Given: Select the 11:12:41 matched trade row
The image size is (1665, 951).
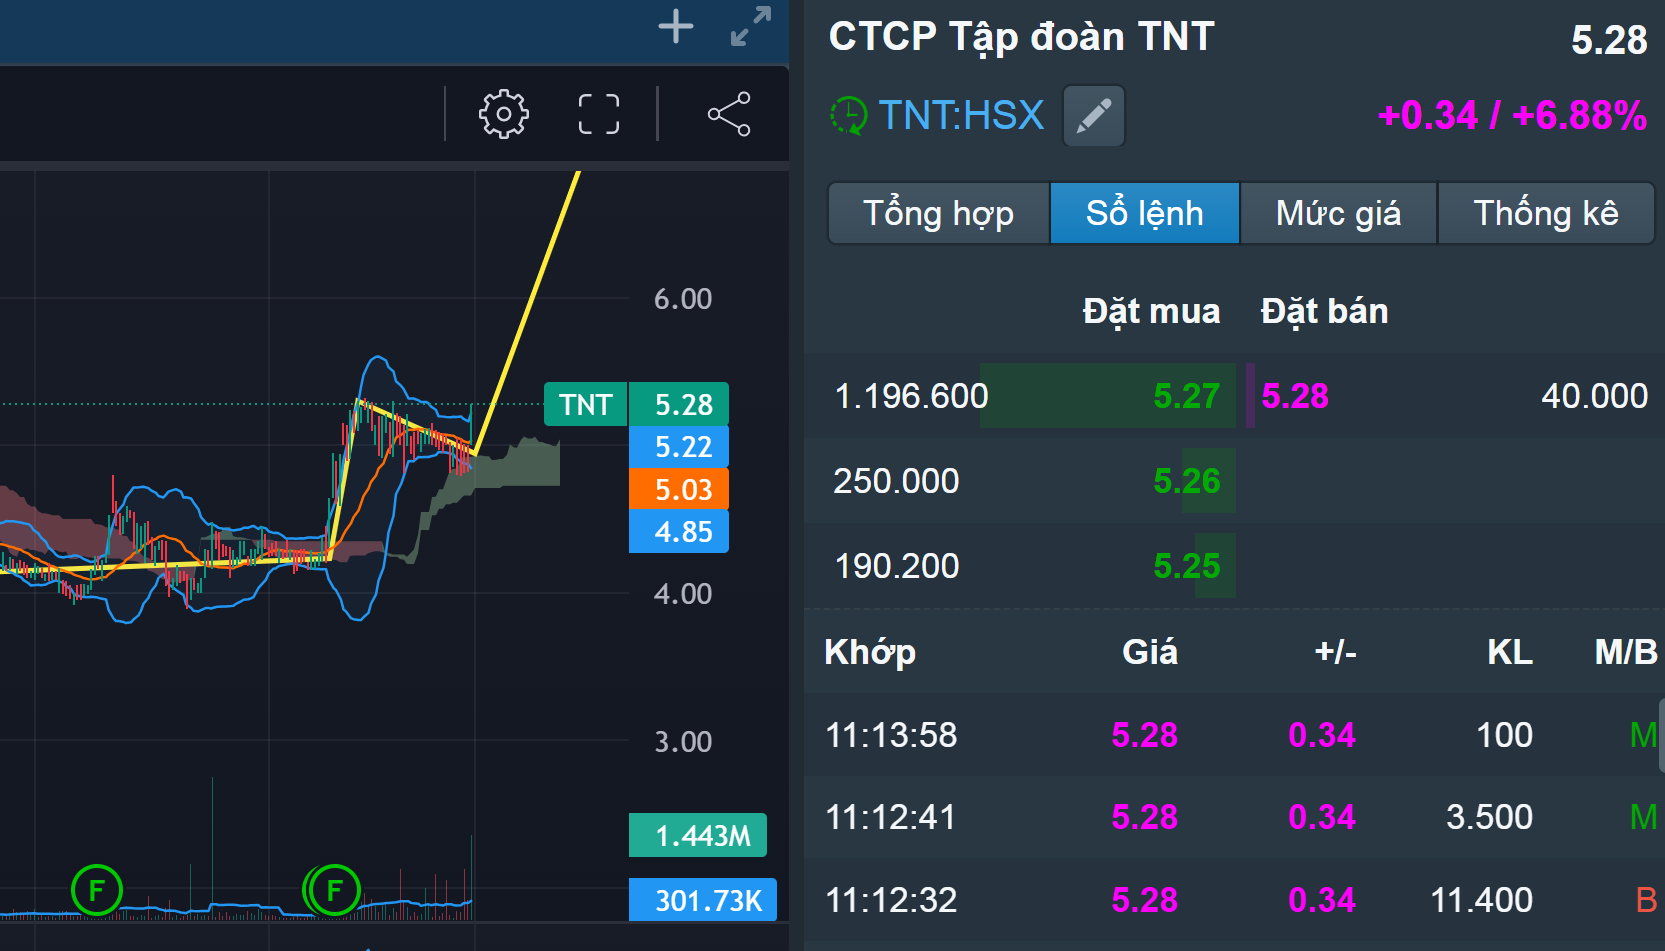Looking at the screenshot, I should coord(1234,817).
